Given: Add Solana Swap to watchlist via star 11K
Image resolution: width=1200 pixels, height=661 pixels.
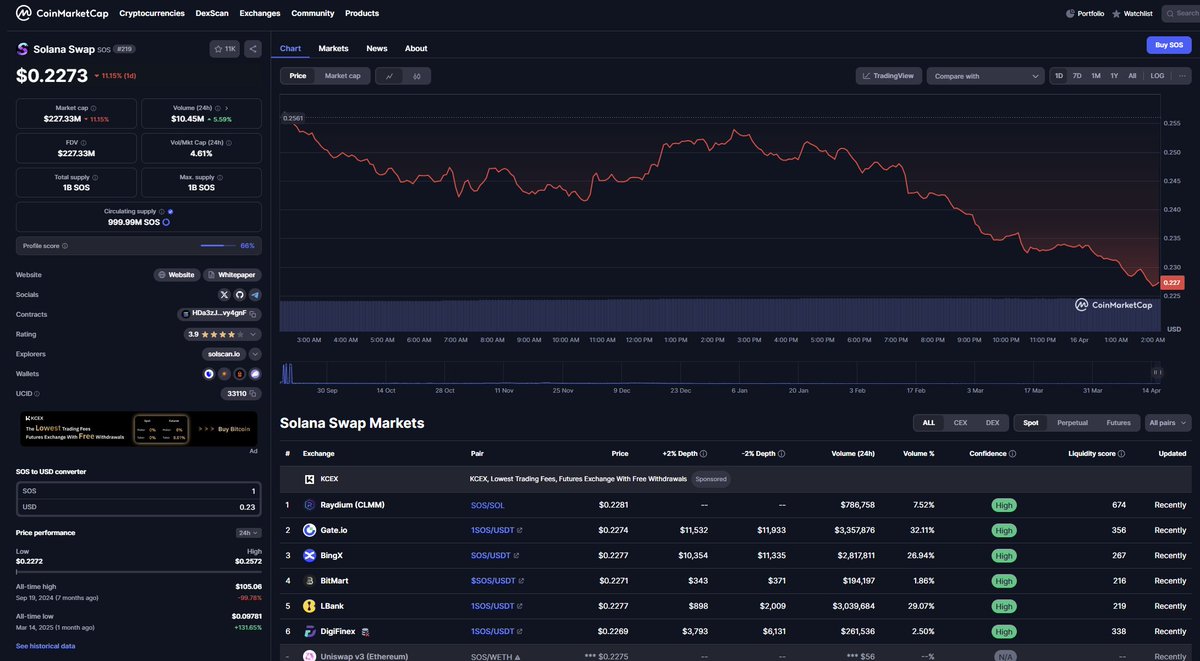Looking at the screenshot, I should pos(225,48).
